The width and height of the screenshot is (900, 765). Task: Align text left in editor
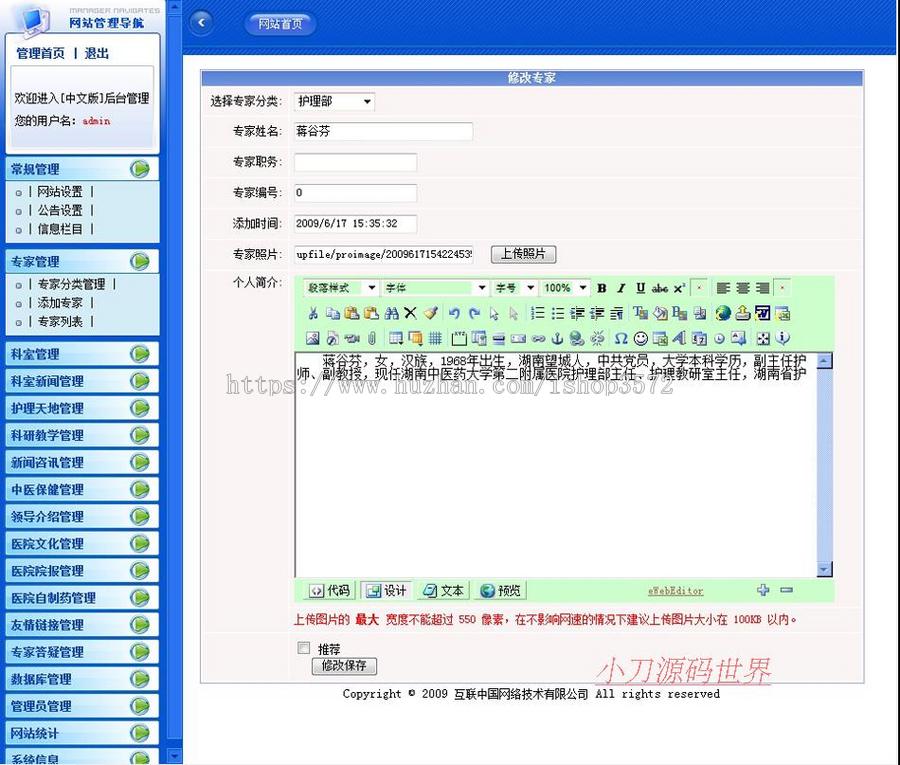click(723, 288)
